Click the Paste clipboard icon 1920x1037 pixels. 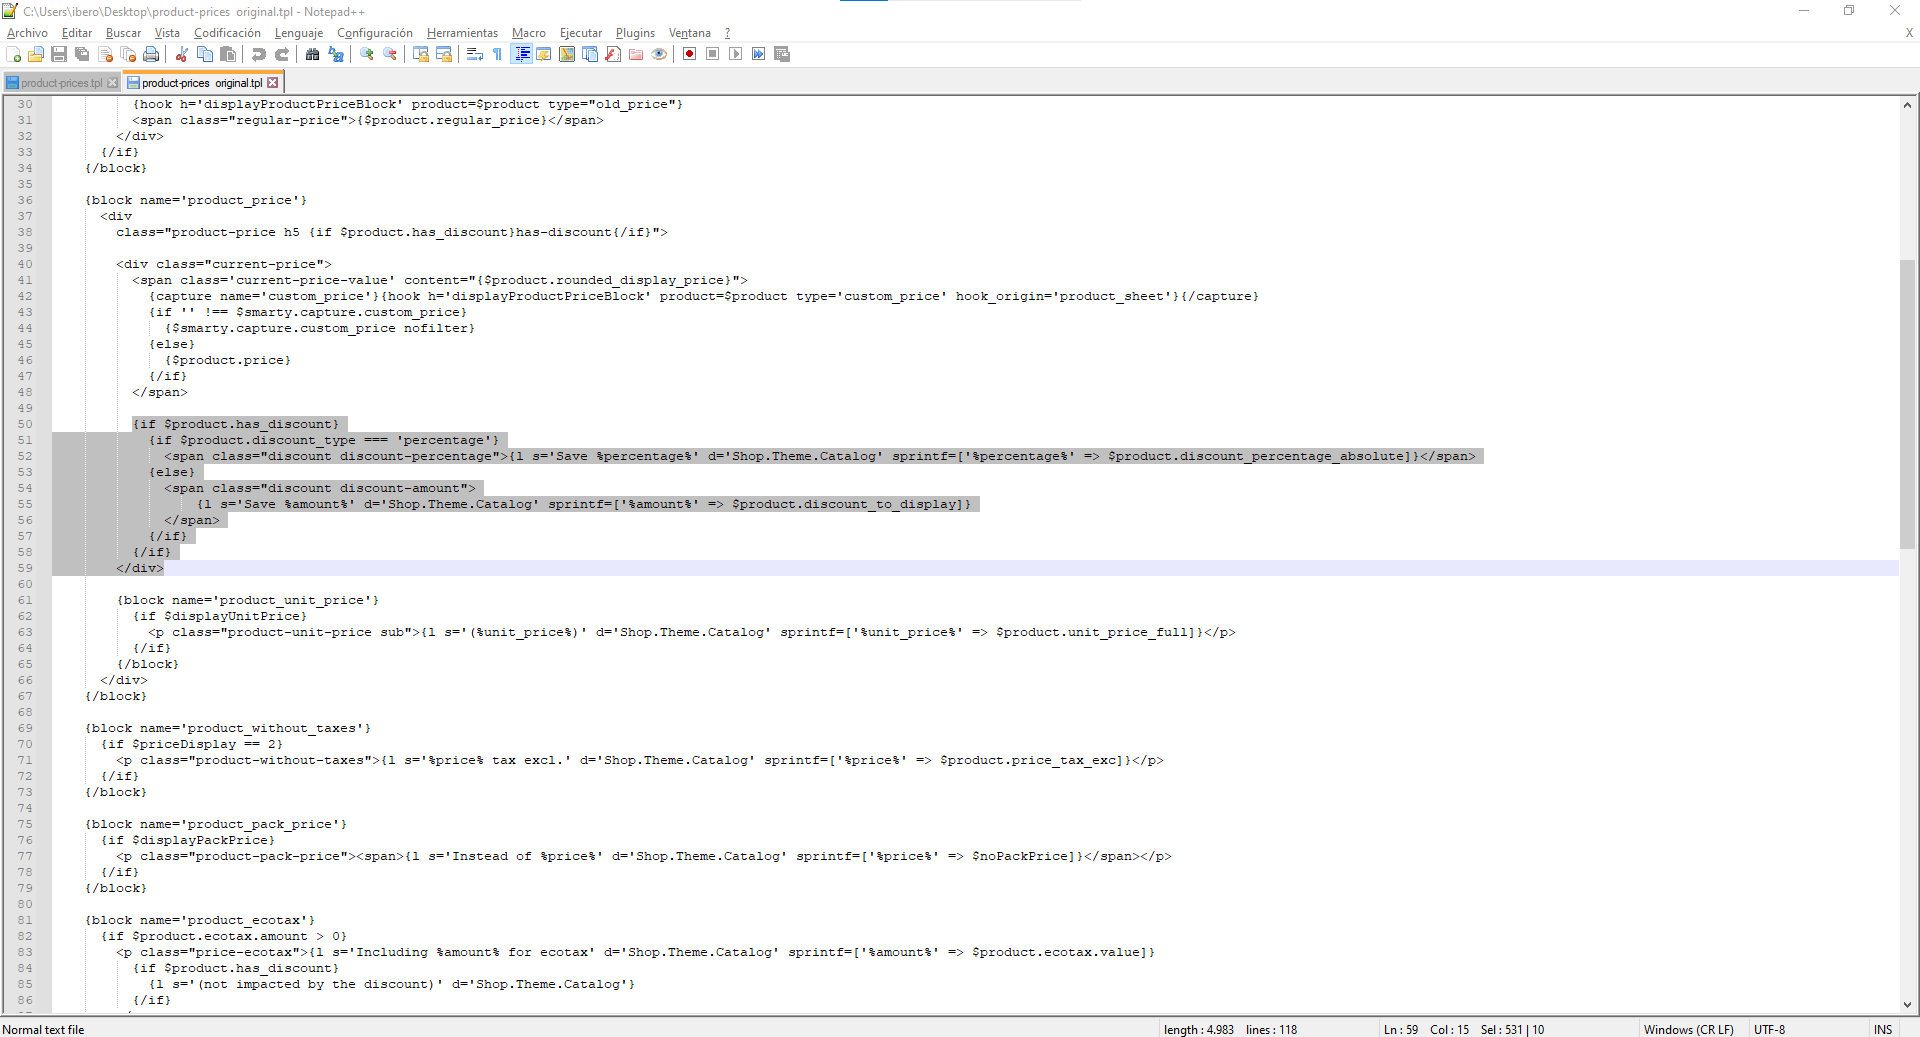(x=228, y=54)
